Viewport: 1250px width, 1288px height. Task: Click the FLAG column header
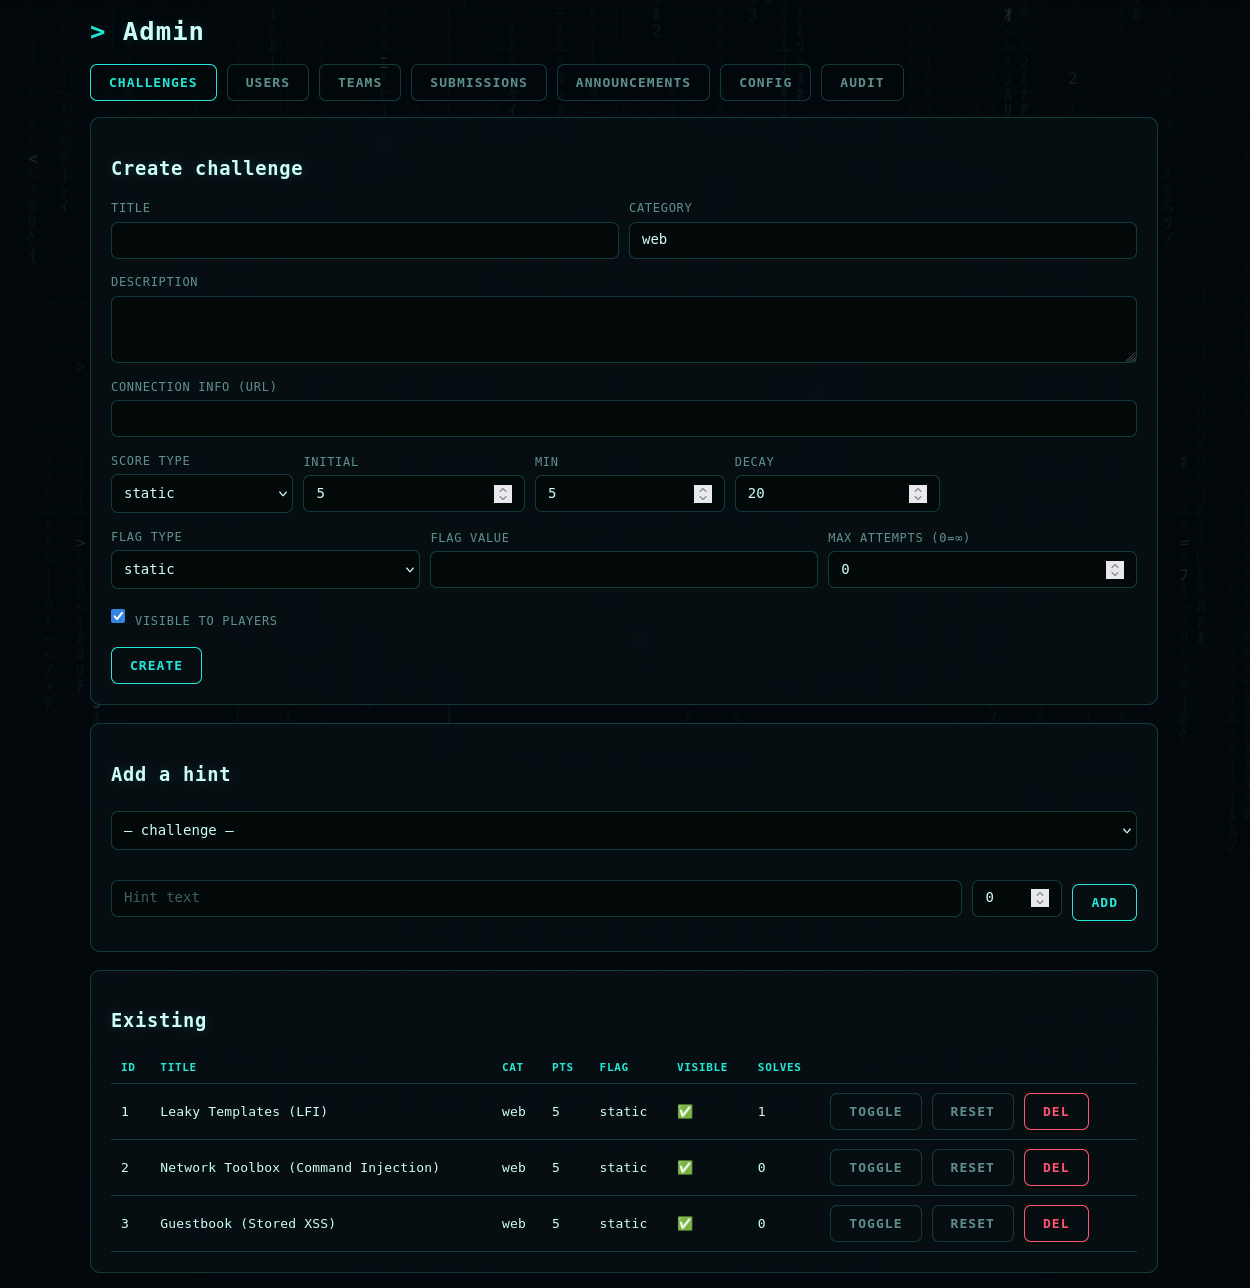pos(614,1068)
